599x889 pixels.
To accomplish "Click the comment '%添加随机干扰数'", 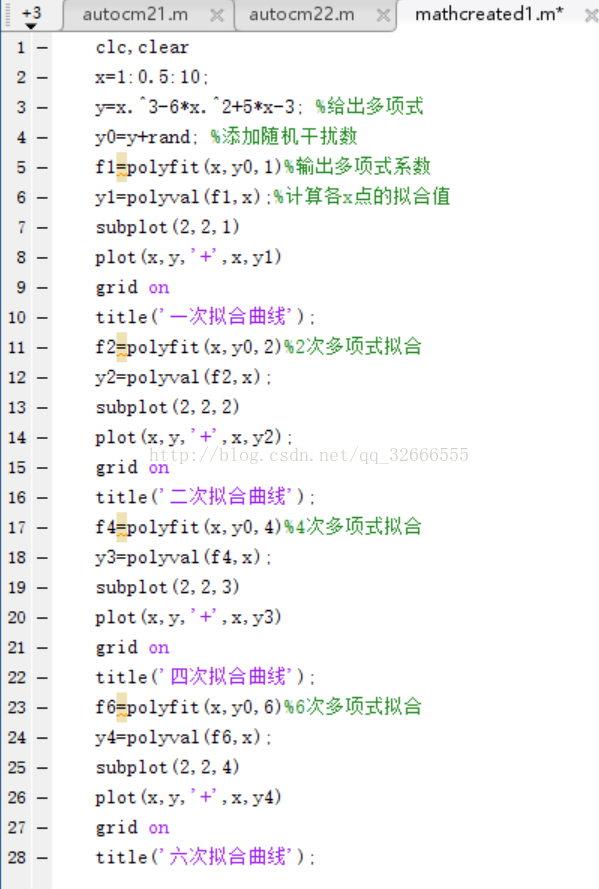I will click(x=284, y=137).
